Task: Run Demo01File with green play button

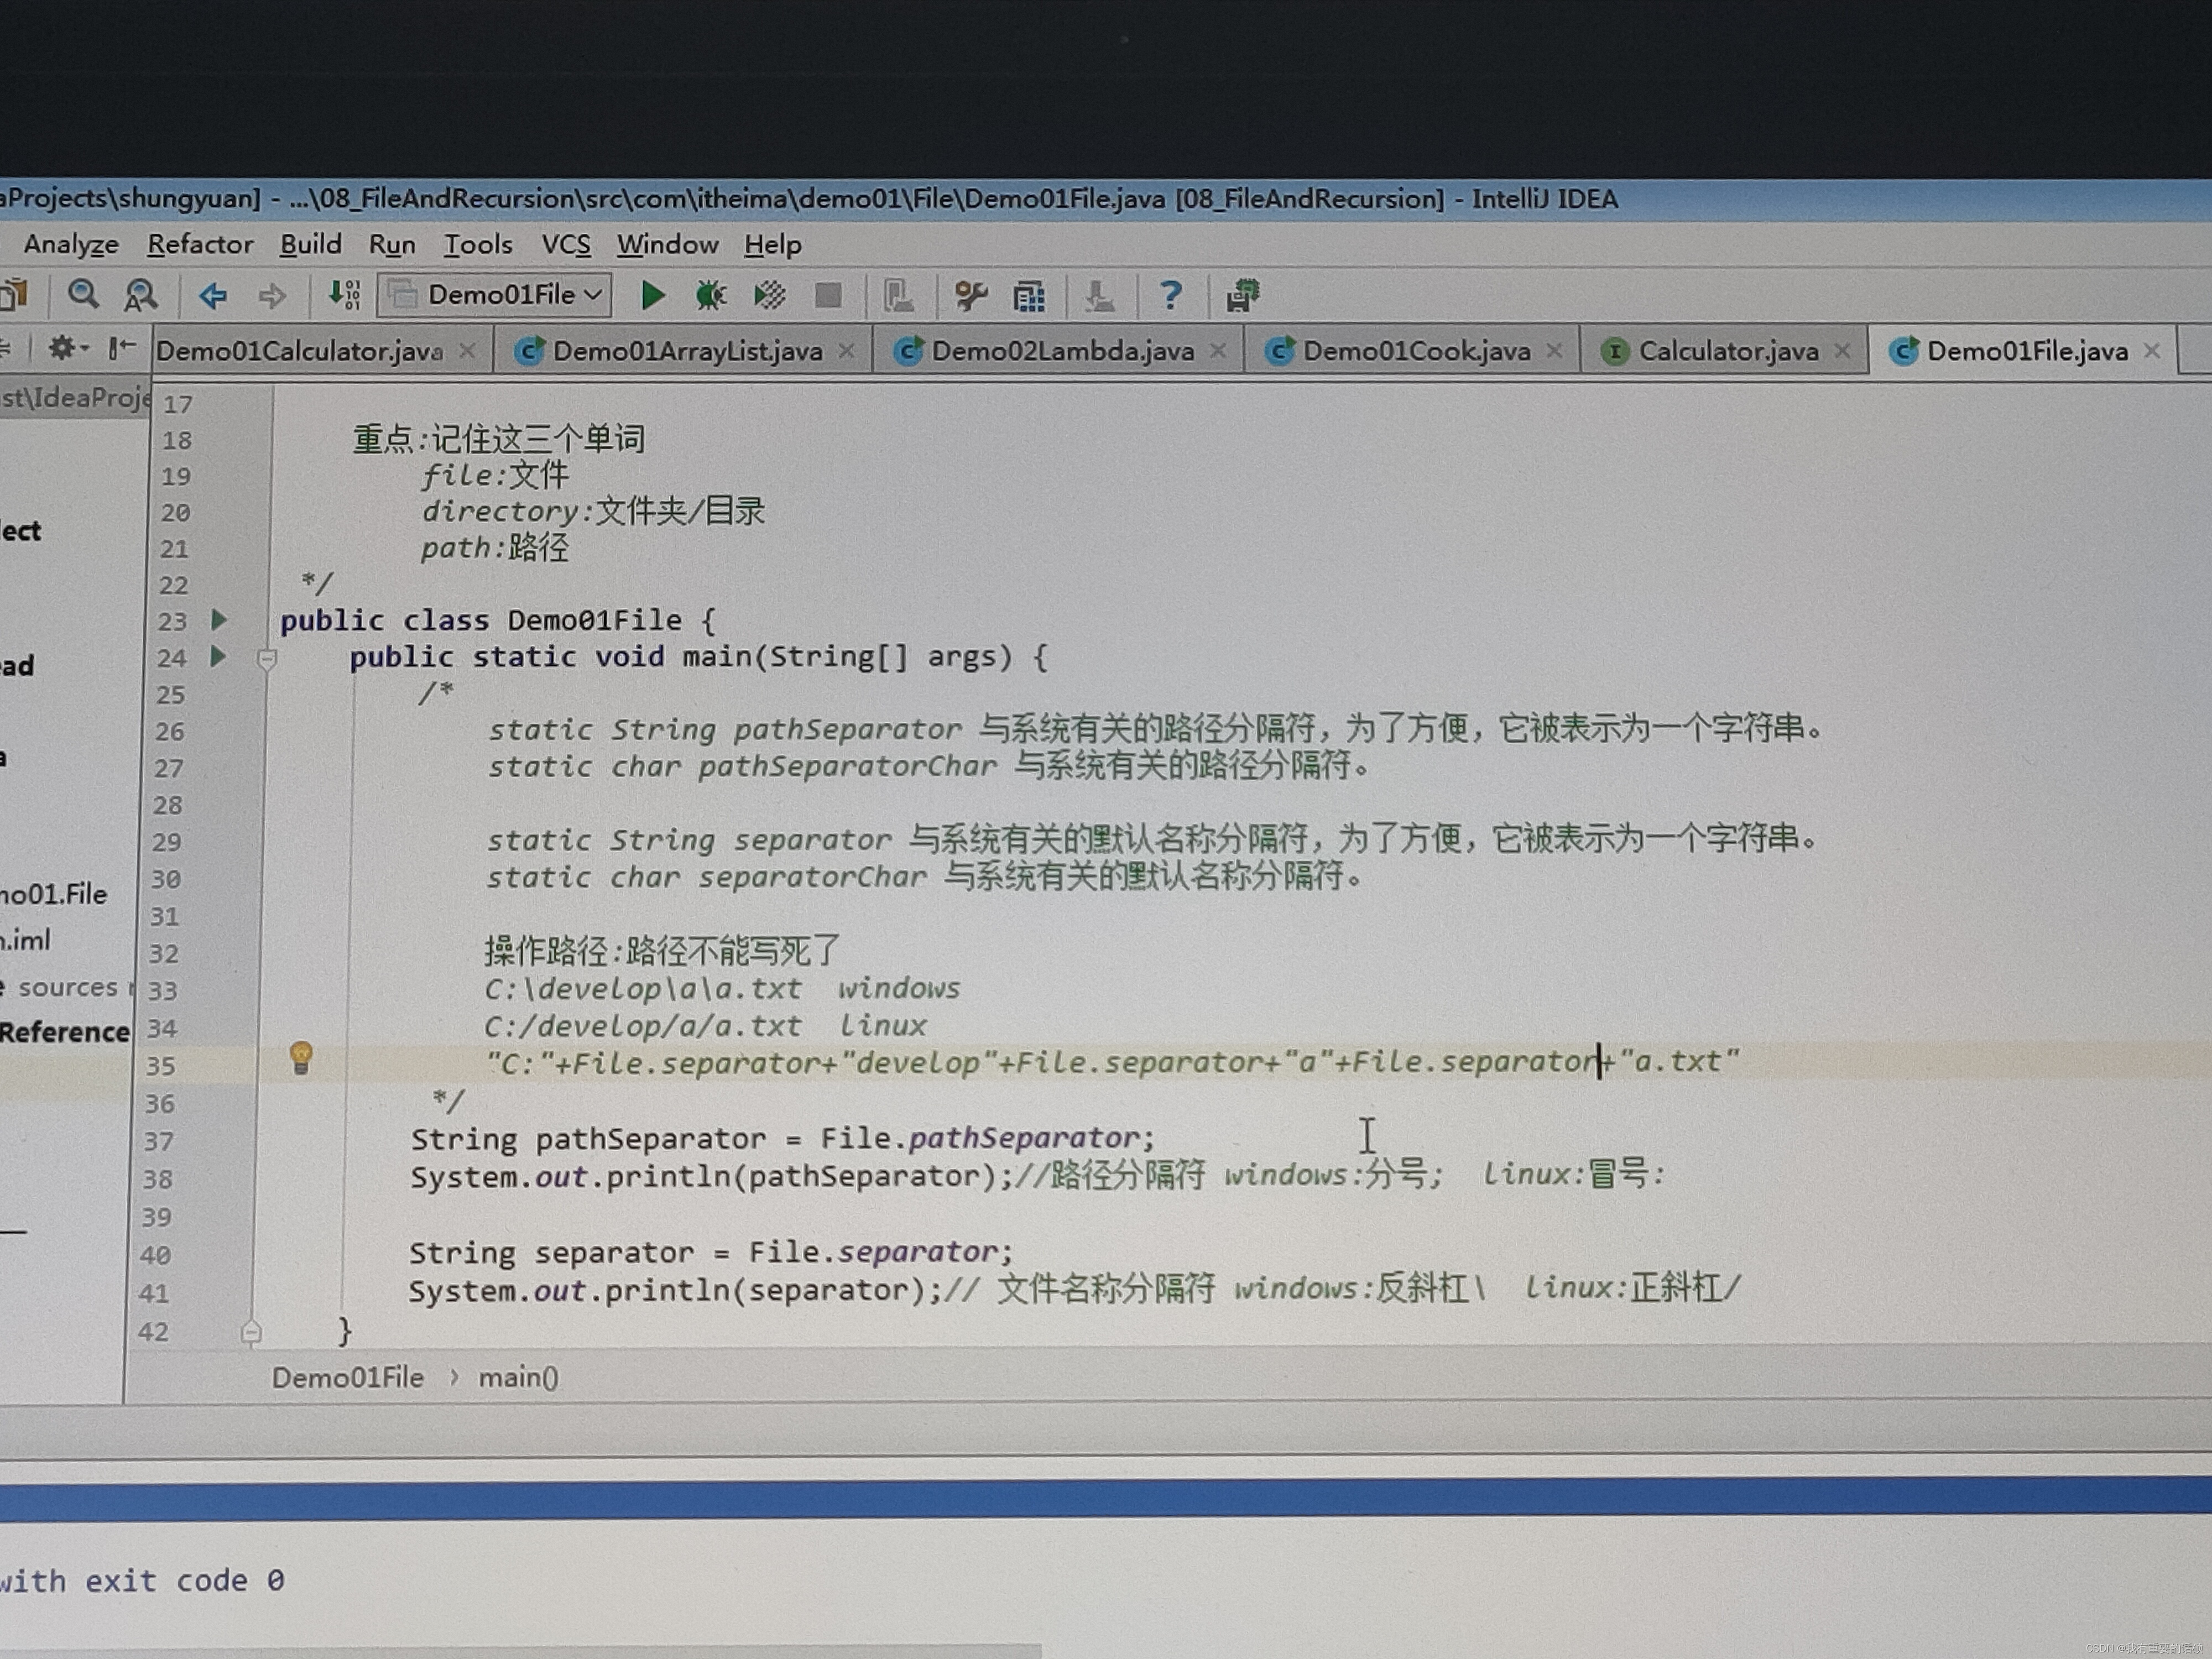Action: (x=653, y=295)
